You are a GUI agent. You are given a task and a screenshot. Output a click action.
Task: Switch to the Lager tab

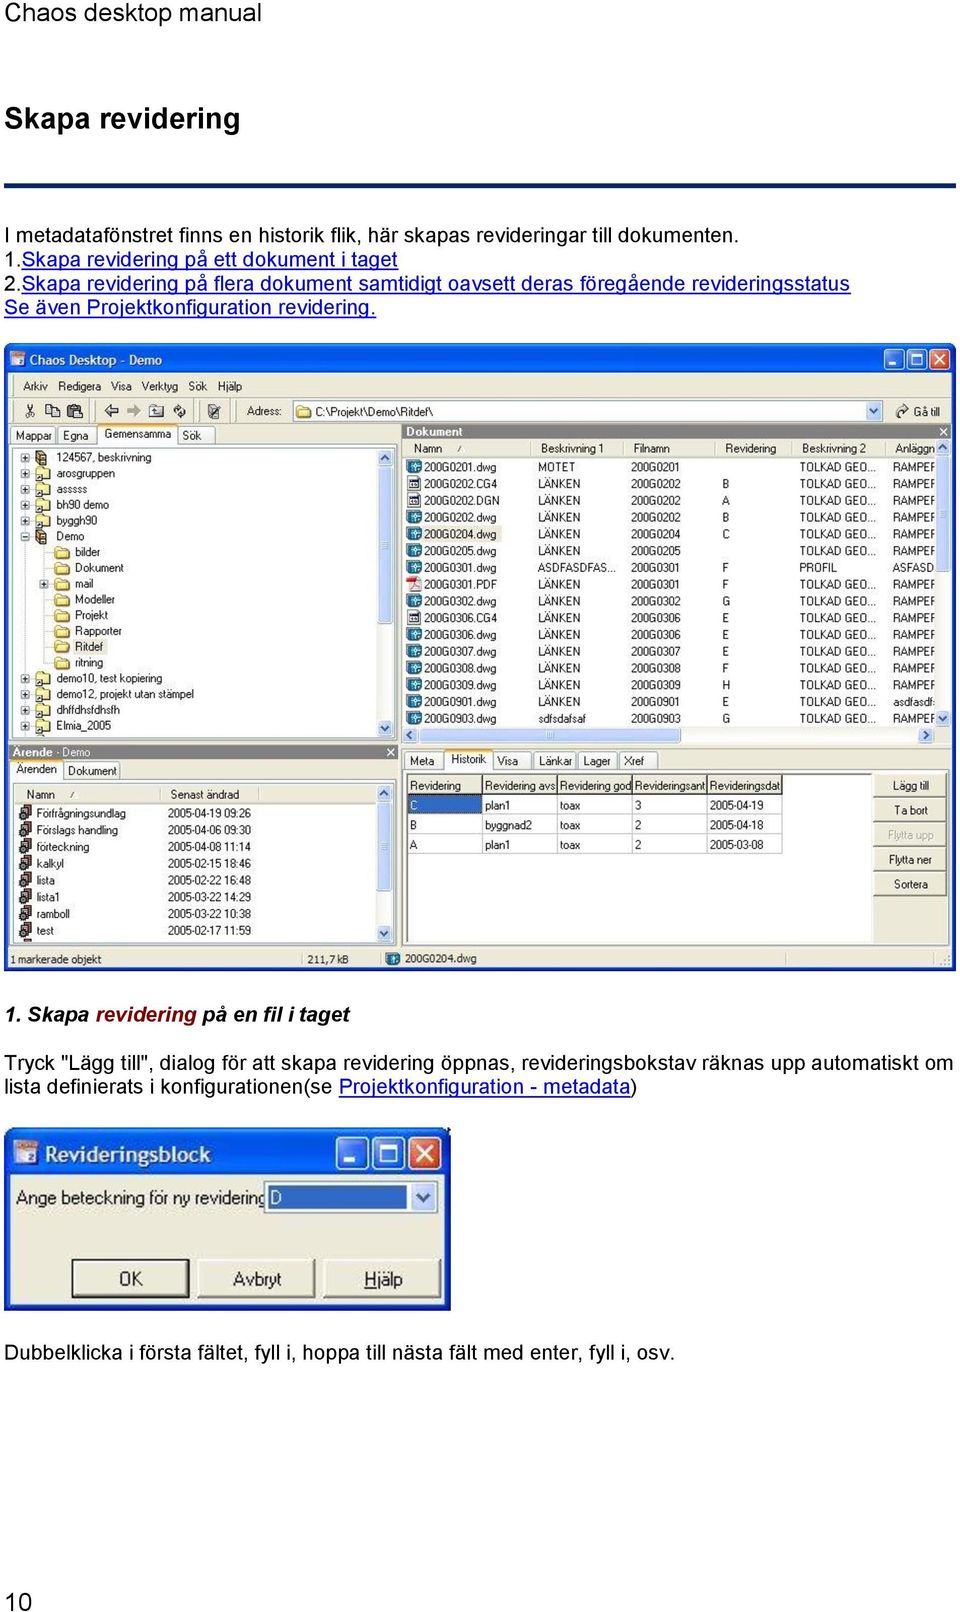[597, 761]
